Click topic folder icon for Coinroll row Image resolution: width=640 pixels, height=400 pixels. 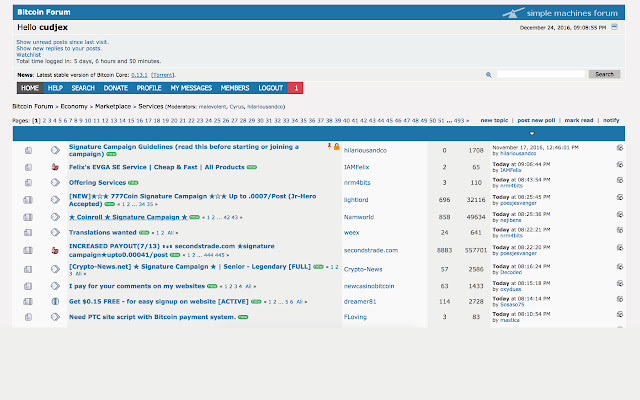[28, 217]
